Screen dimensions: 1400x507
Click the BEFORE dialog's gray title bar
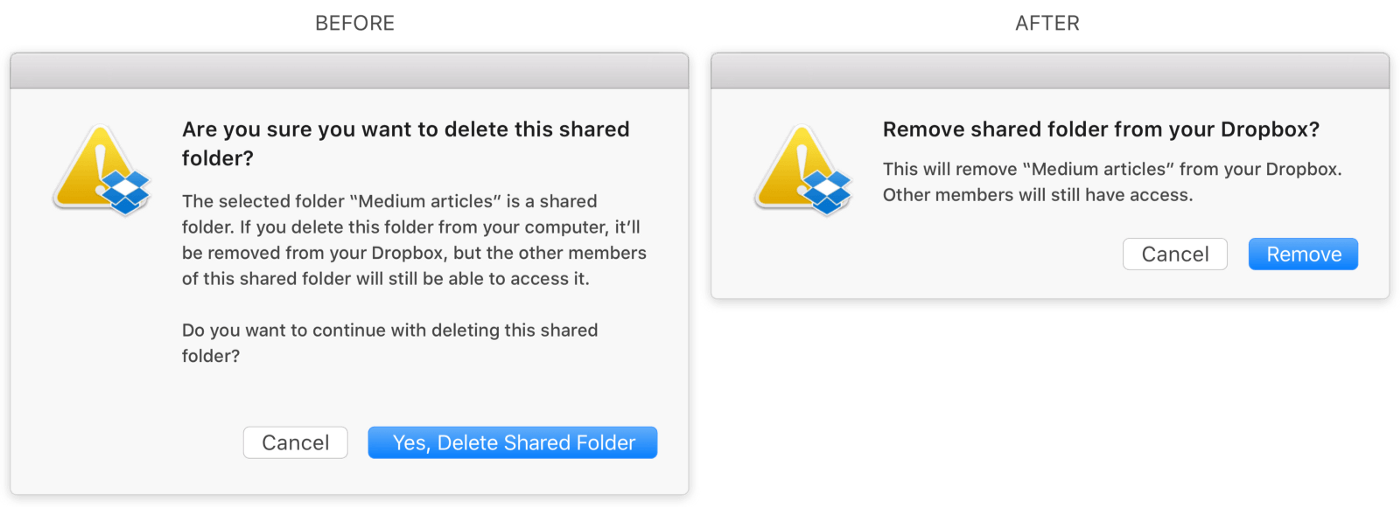click(x=349, y=71)
